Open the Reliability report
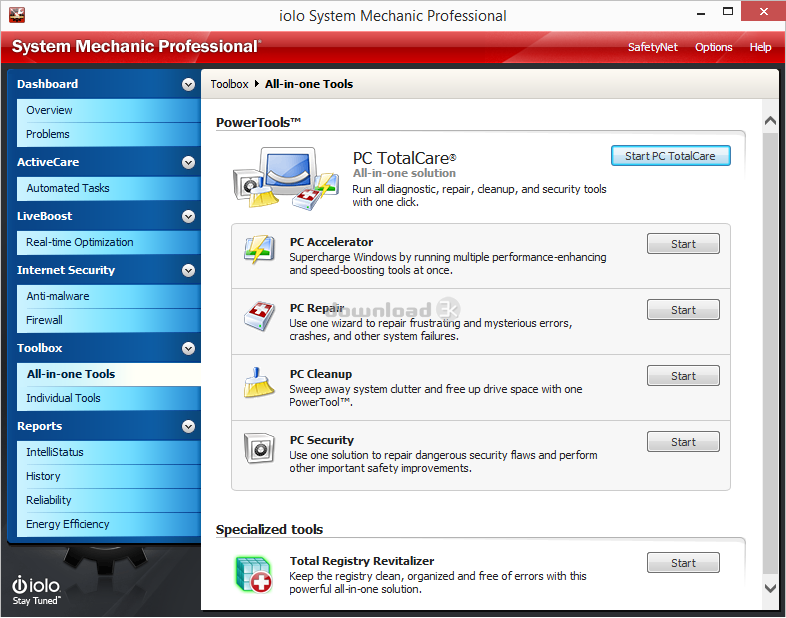Image resolution: width=786 pixels, height=618 pixels. (109, 500)
